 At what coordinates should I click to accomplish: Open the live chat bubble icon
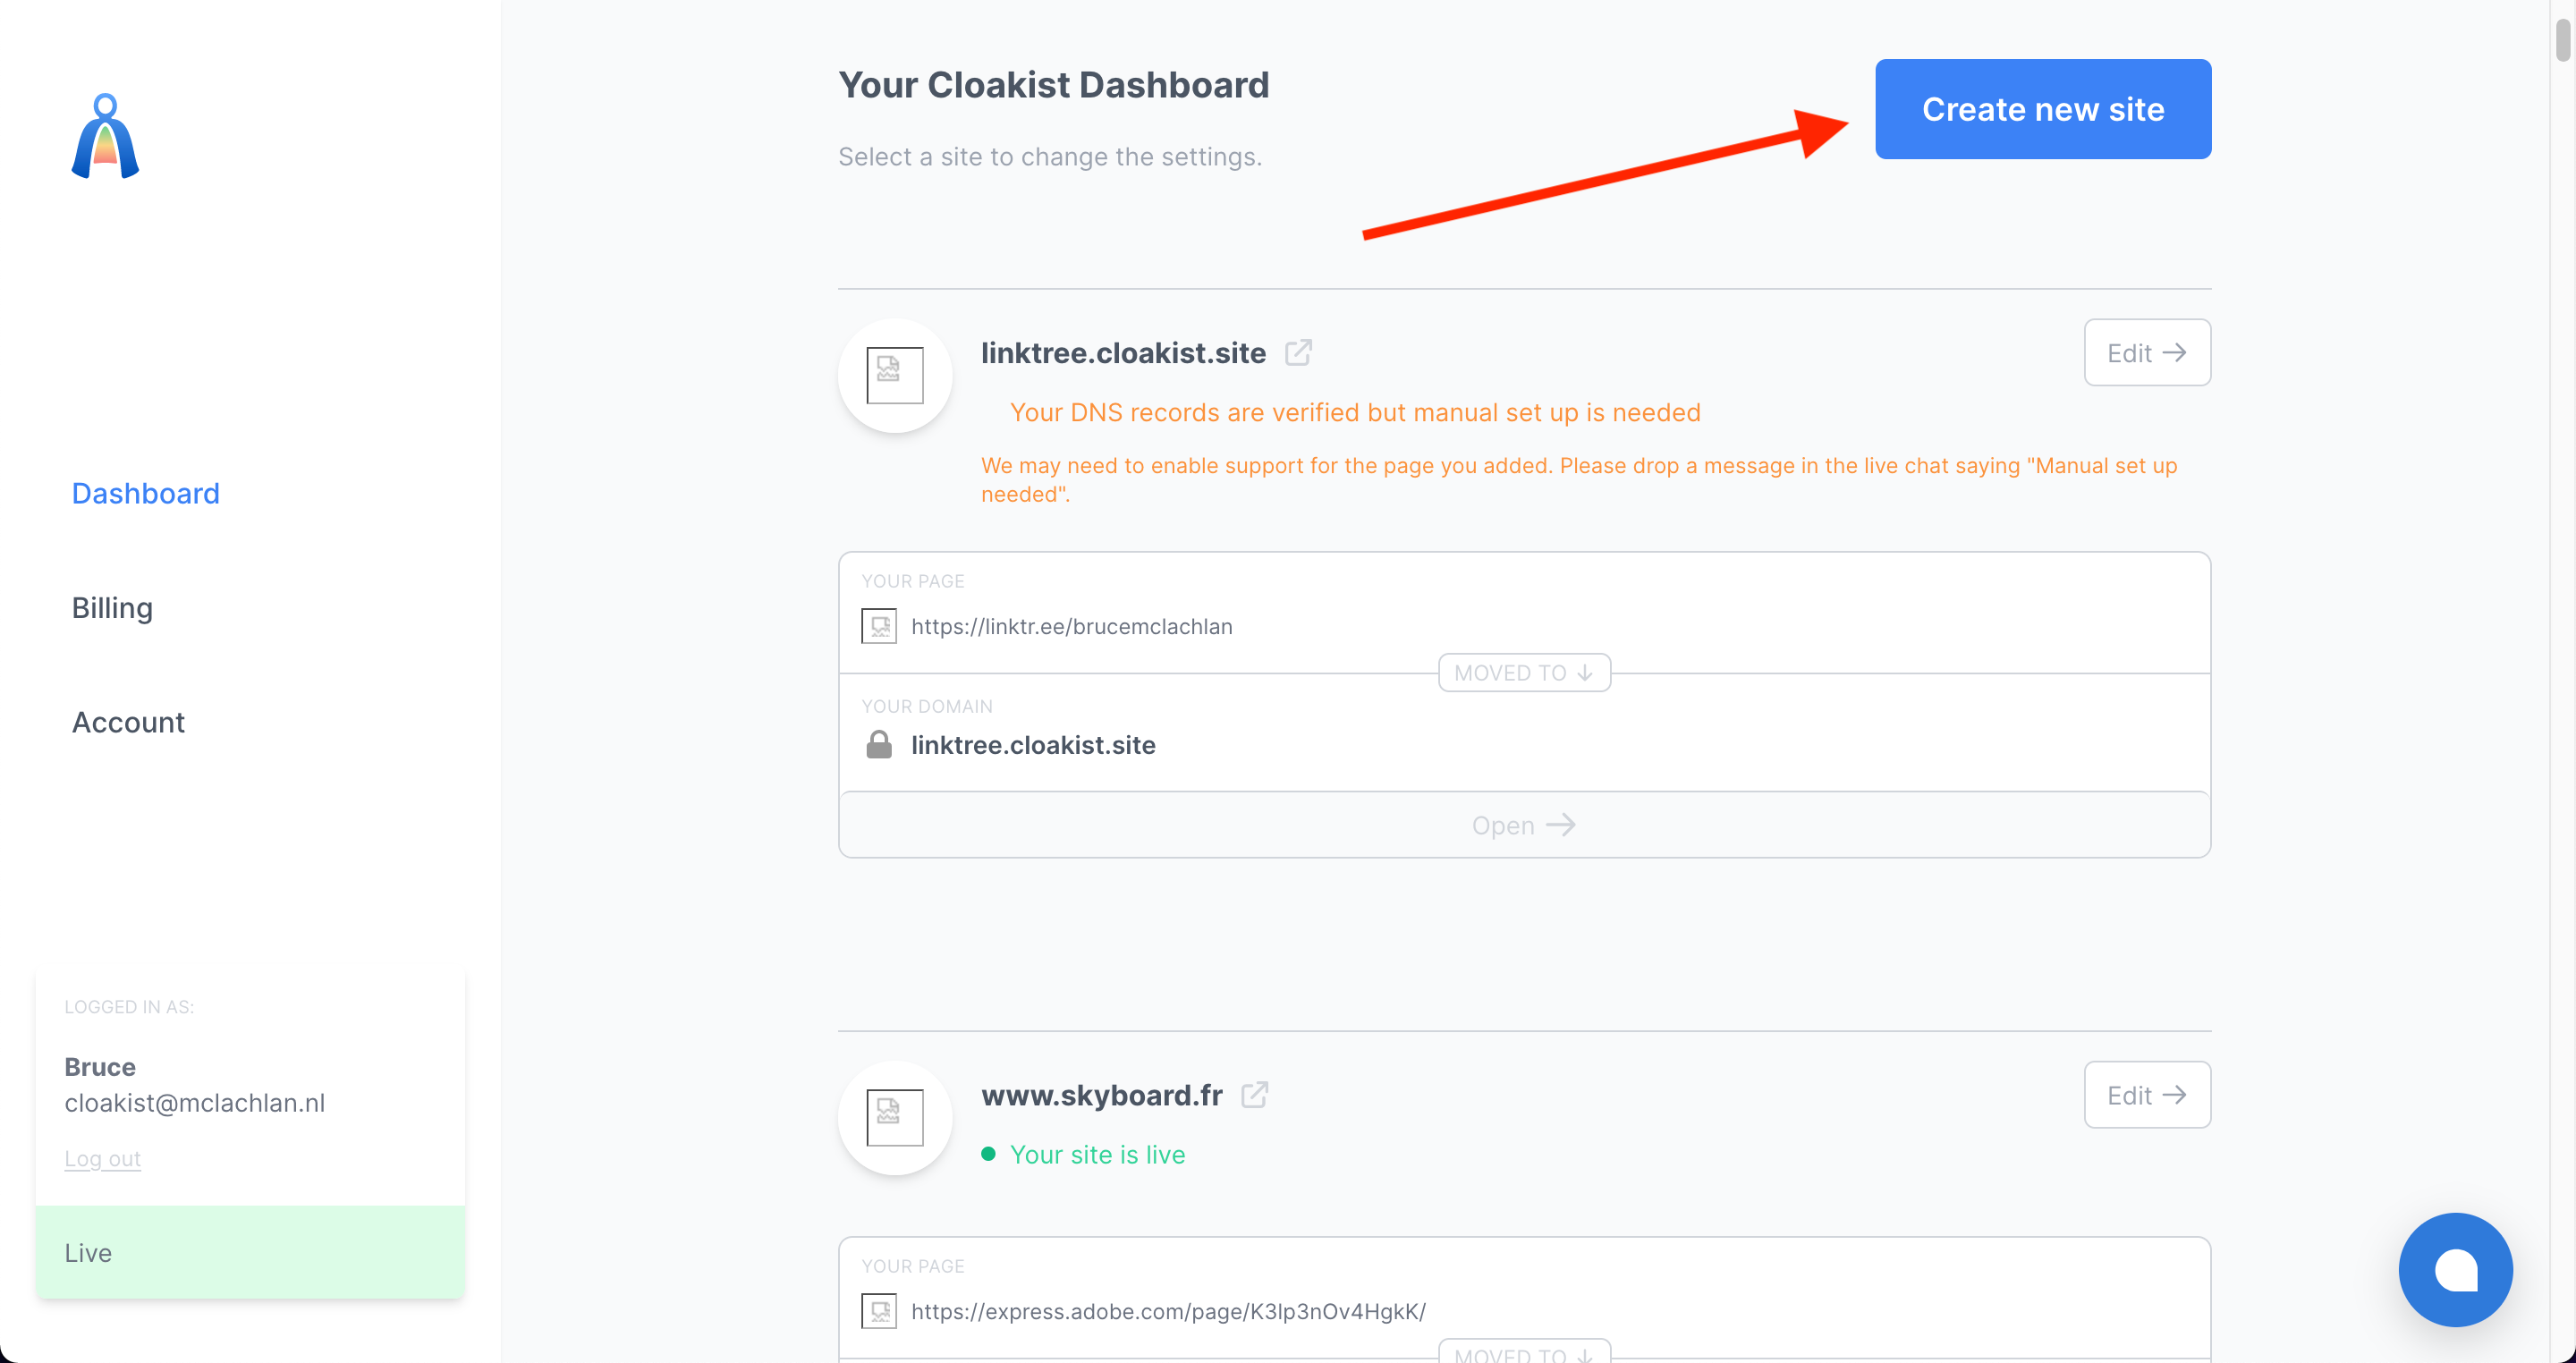coord(2454,1269)
